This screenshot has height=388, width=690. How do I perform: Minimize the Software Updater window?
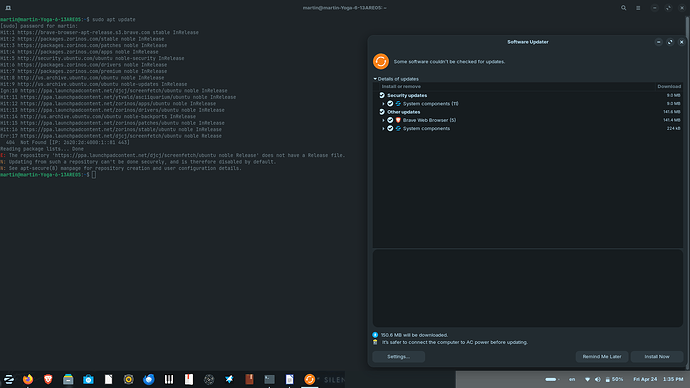click(658, 42)
